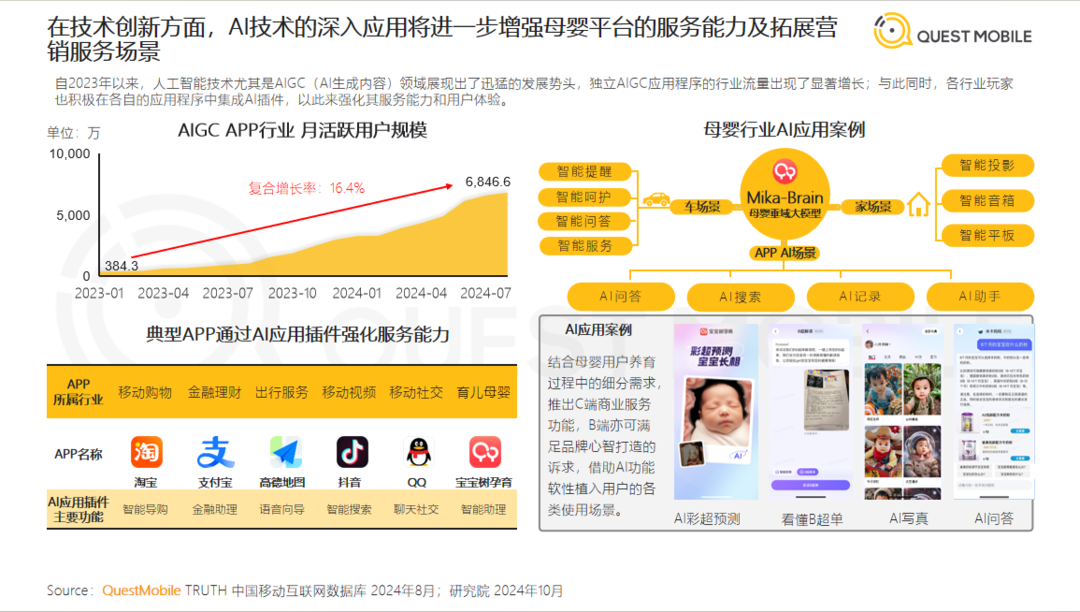The image size is (1080, 612).
Task: Click the APP AI场景 label
Action: [x=785, y=253]
